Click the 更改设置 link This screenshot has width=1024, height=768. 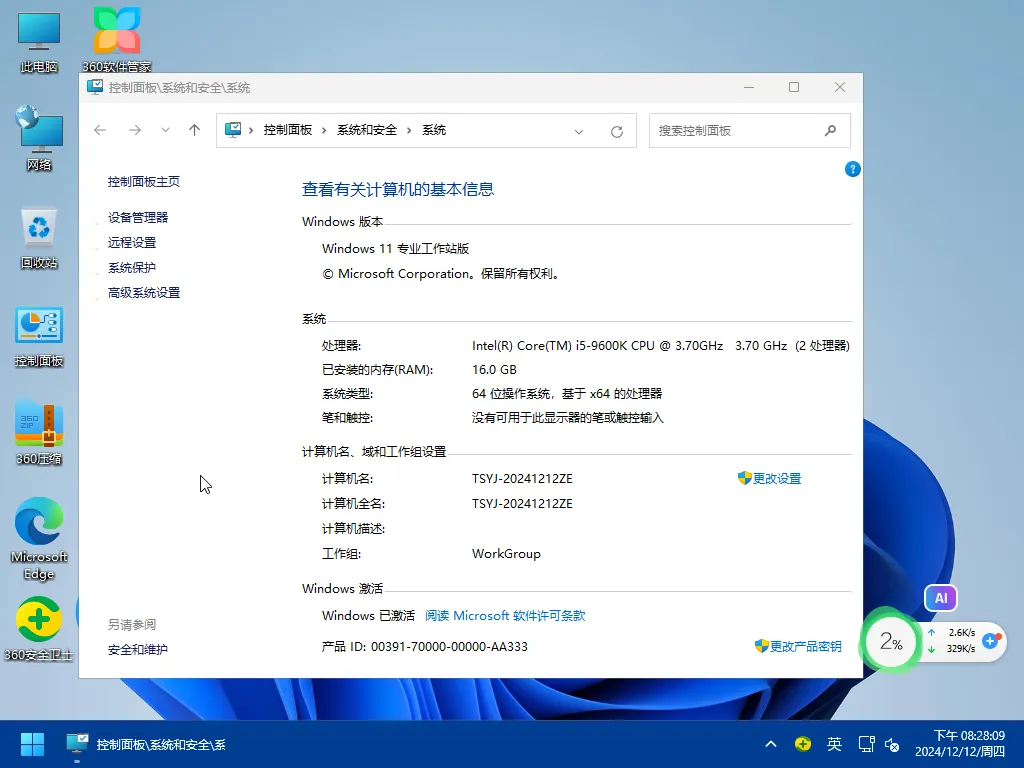(x=777, y=478)
